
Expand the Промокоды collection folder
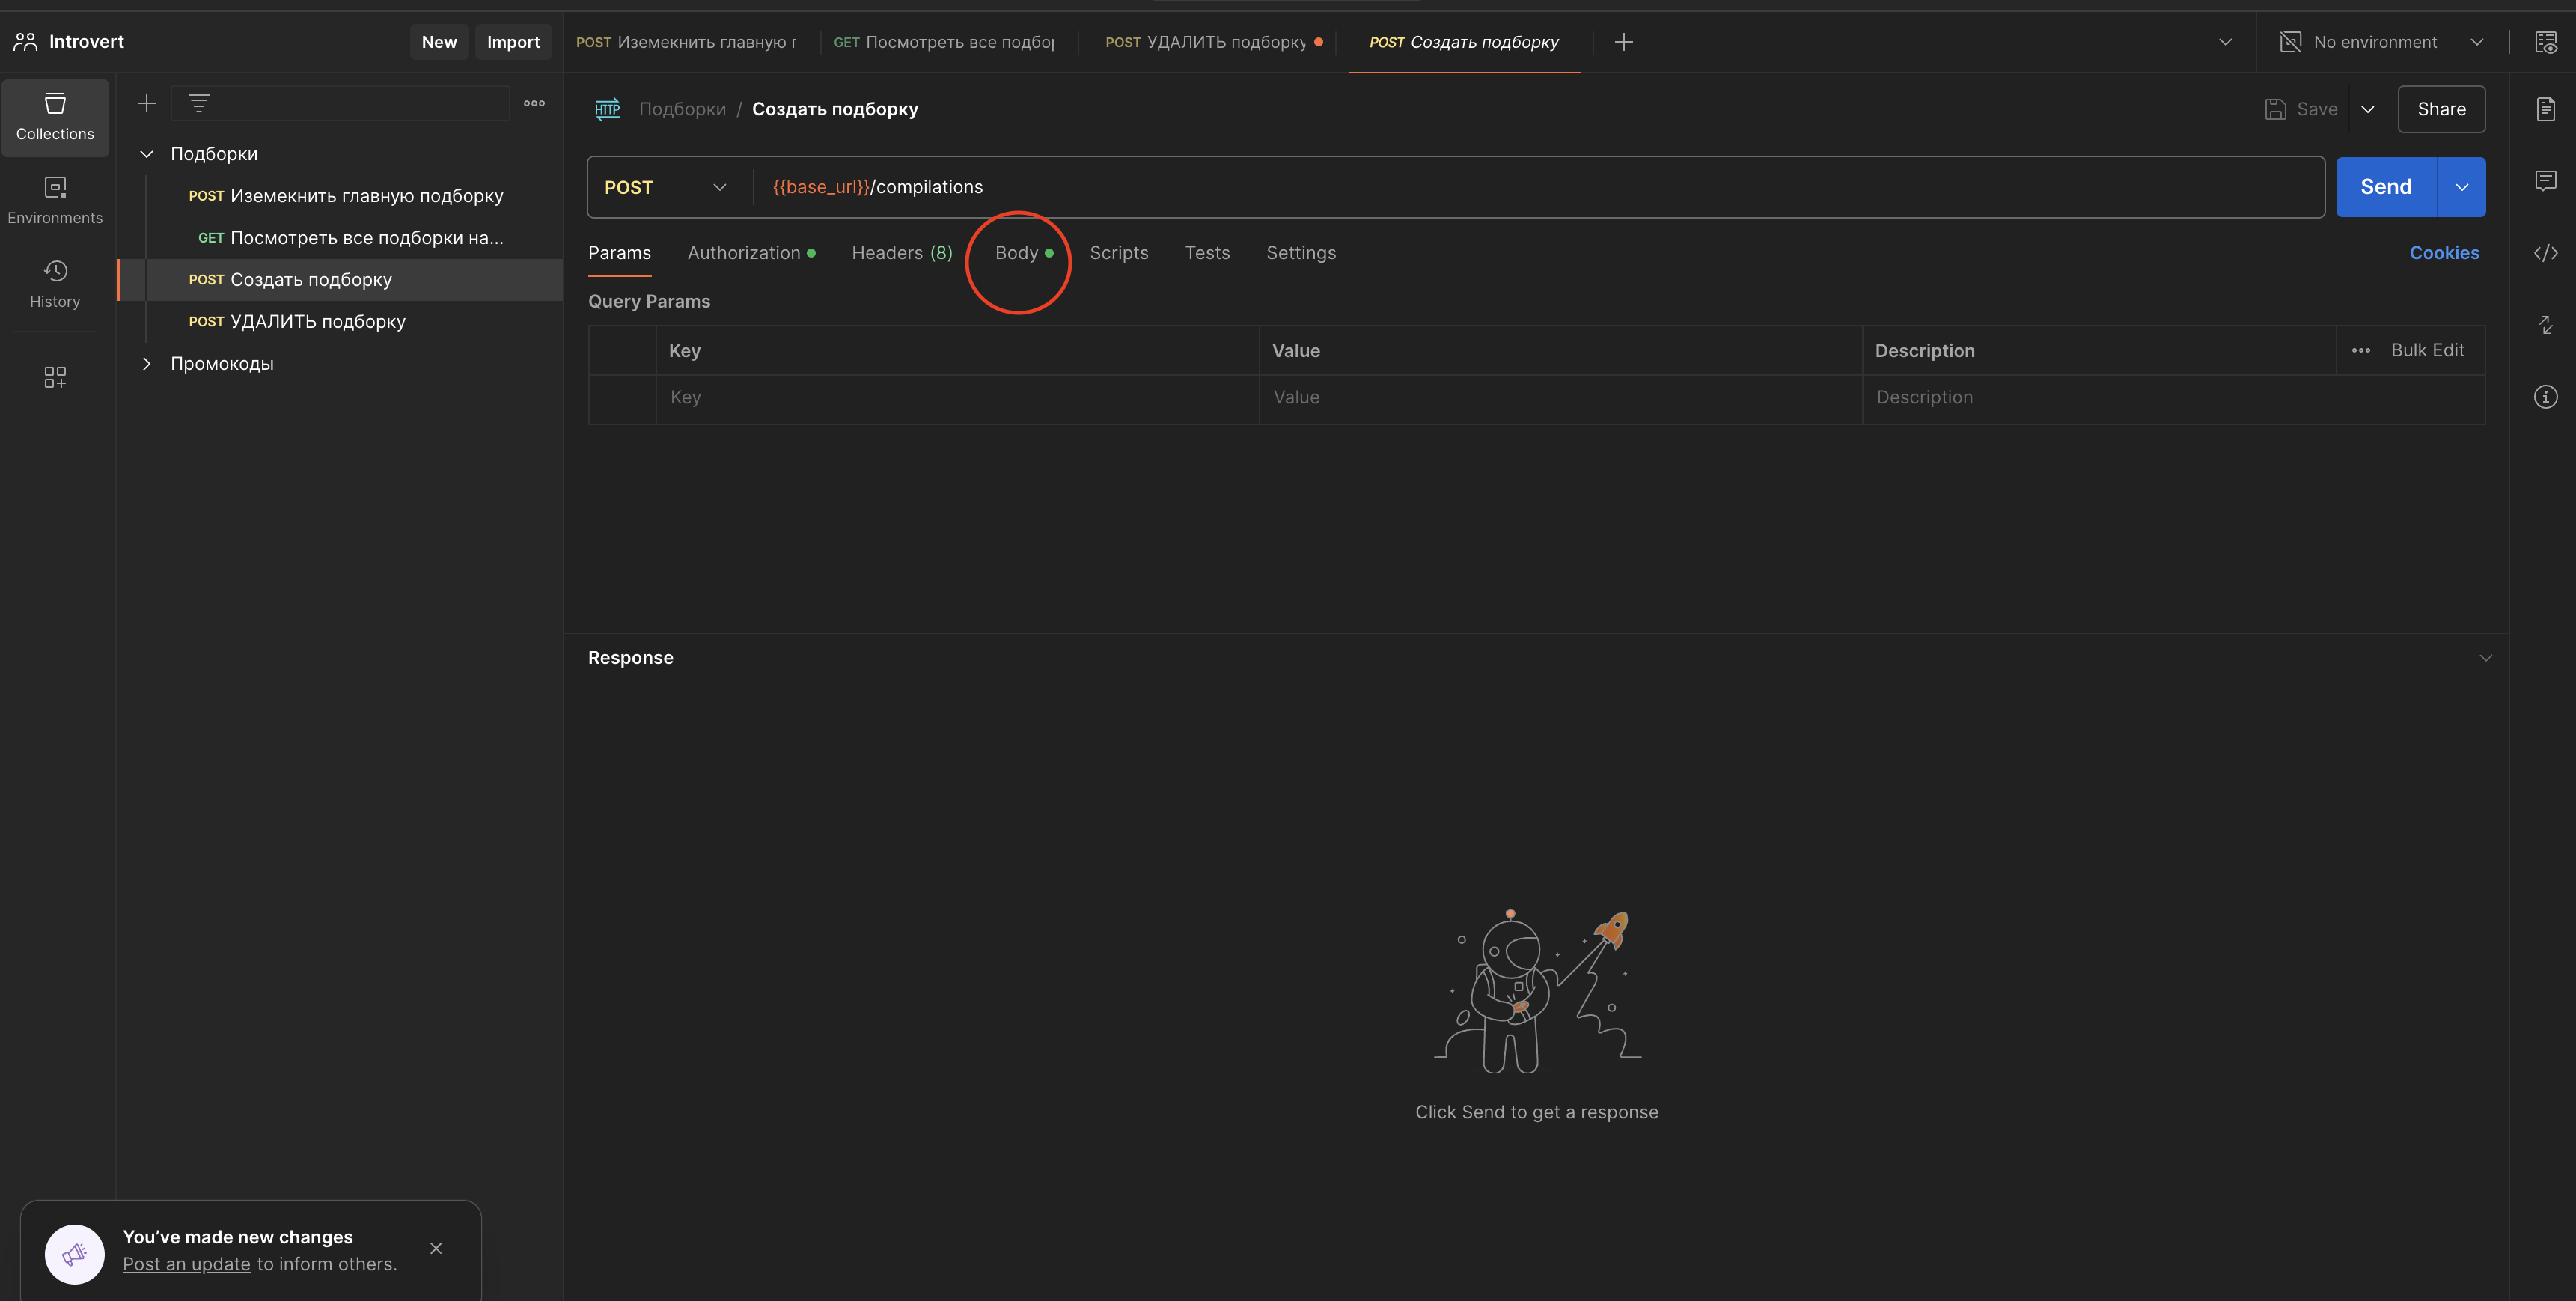coord(146,364)
